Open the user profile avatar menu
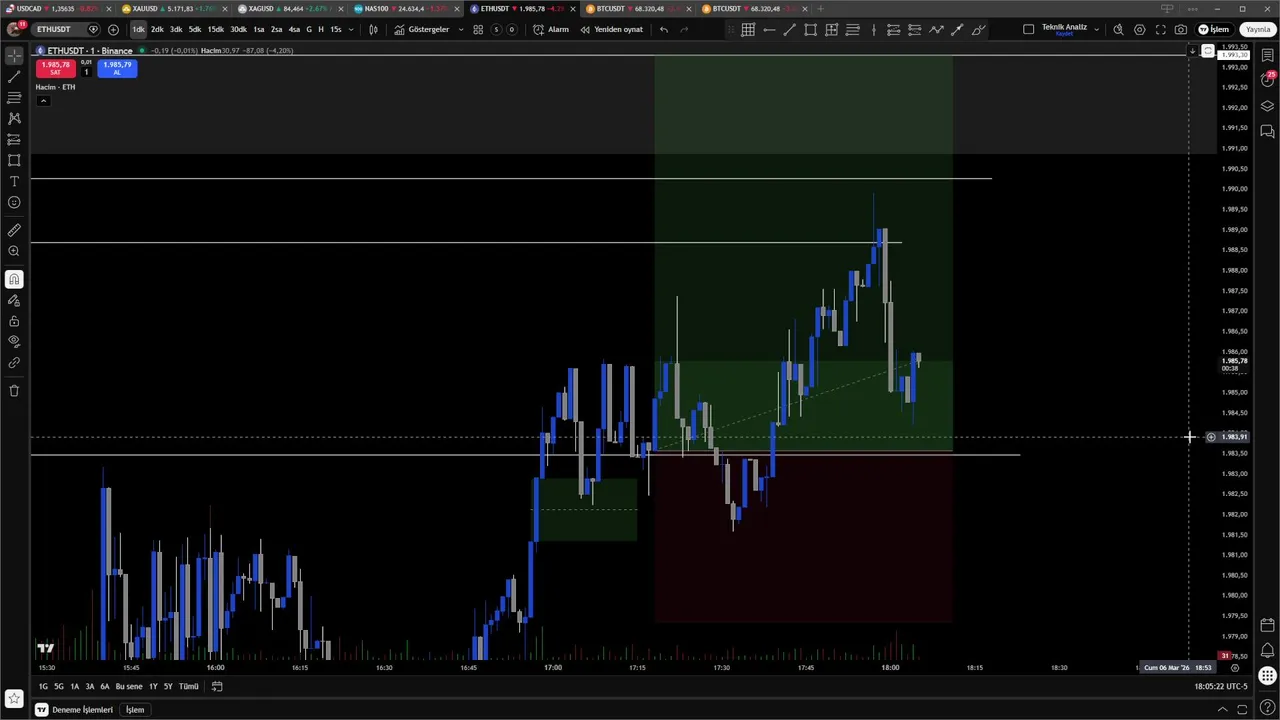The image size is (1280, 720). [x=14, y=29]
